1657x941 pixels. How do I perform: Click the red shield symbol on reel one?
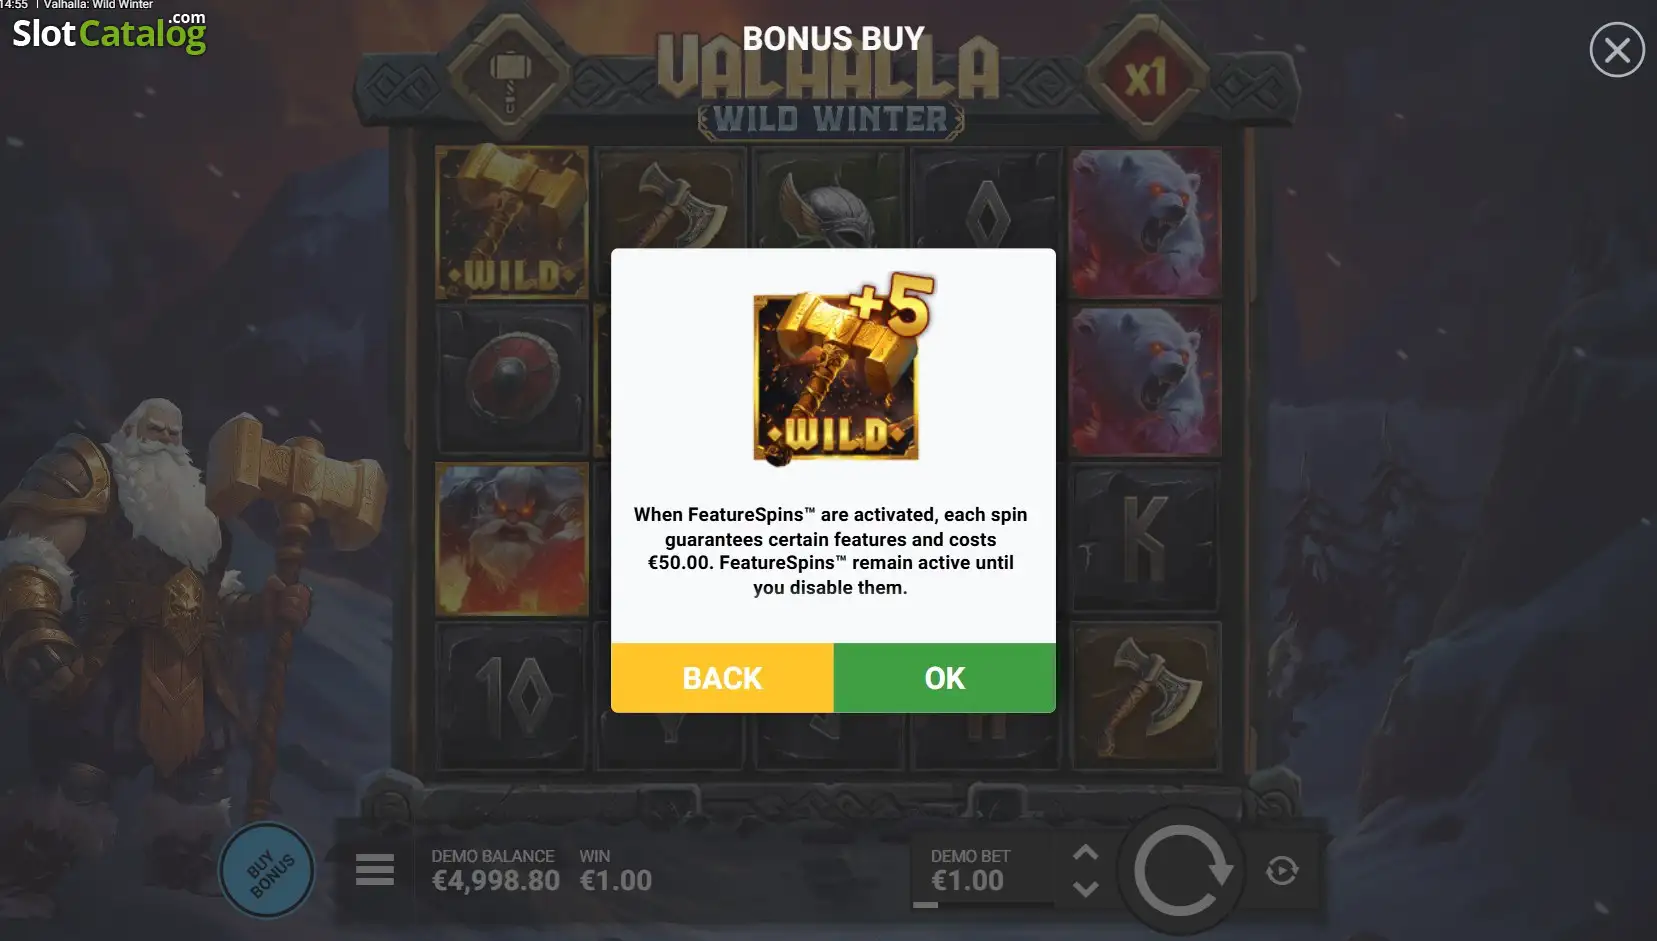pyautogui.click(x=511, y=380)
